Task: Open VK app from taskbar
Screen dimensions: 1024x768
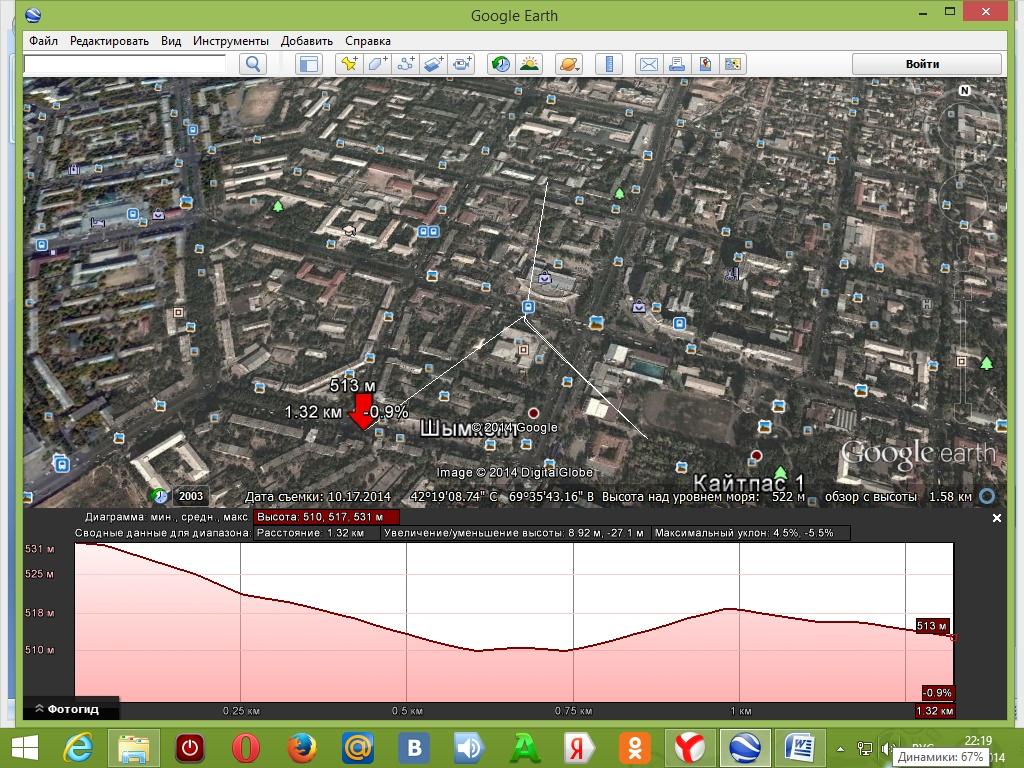Action: pyautogui.click(x=414, y=748)
